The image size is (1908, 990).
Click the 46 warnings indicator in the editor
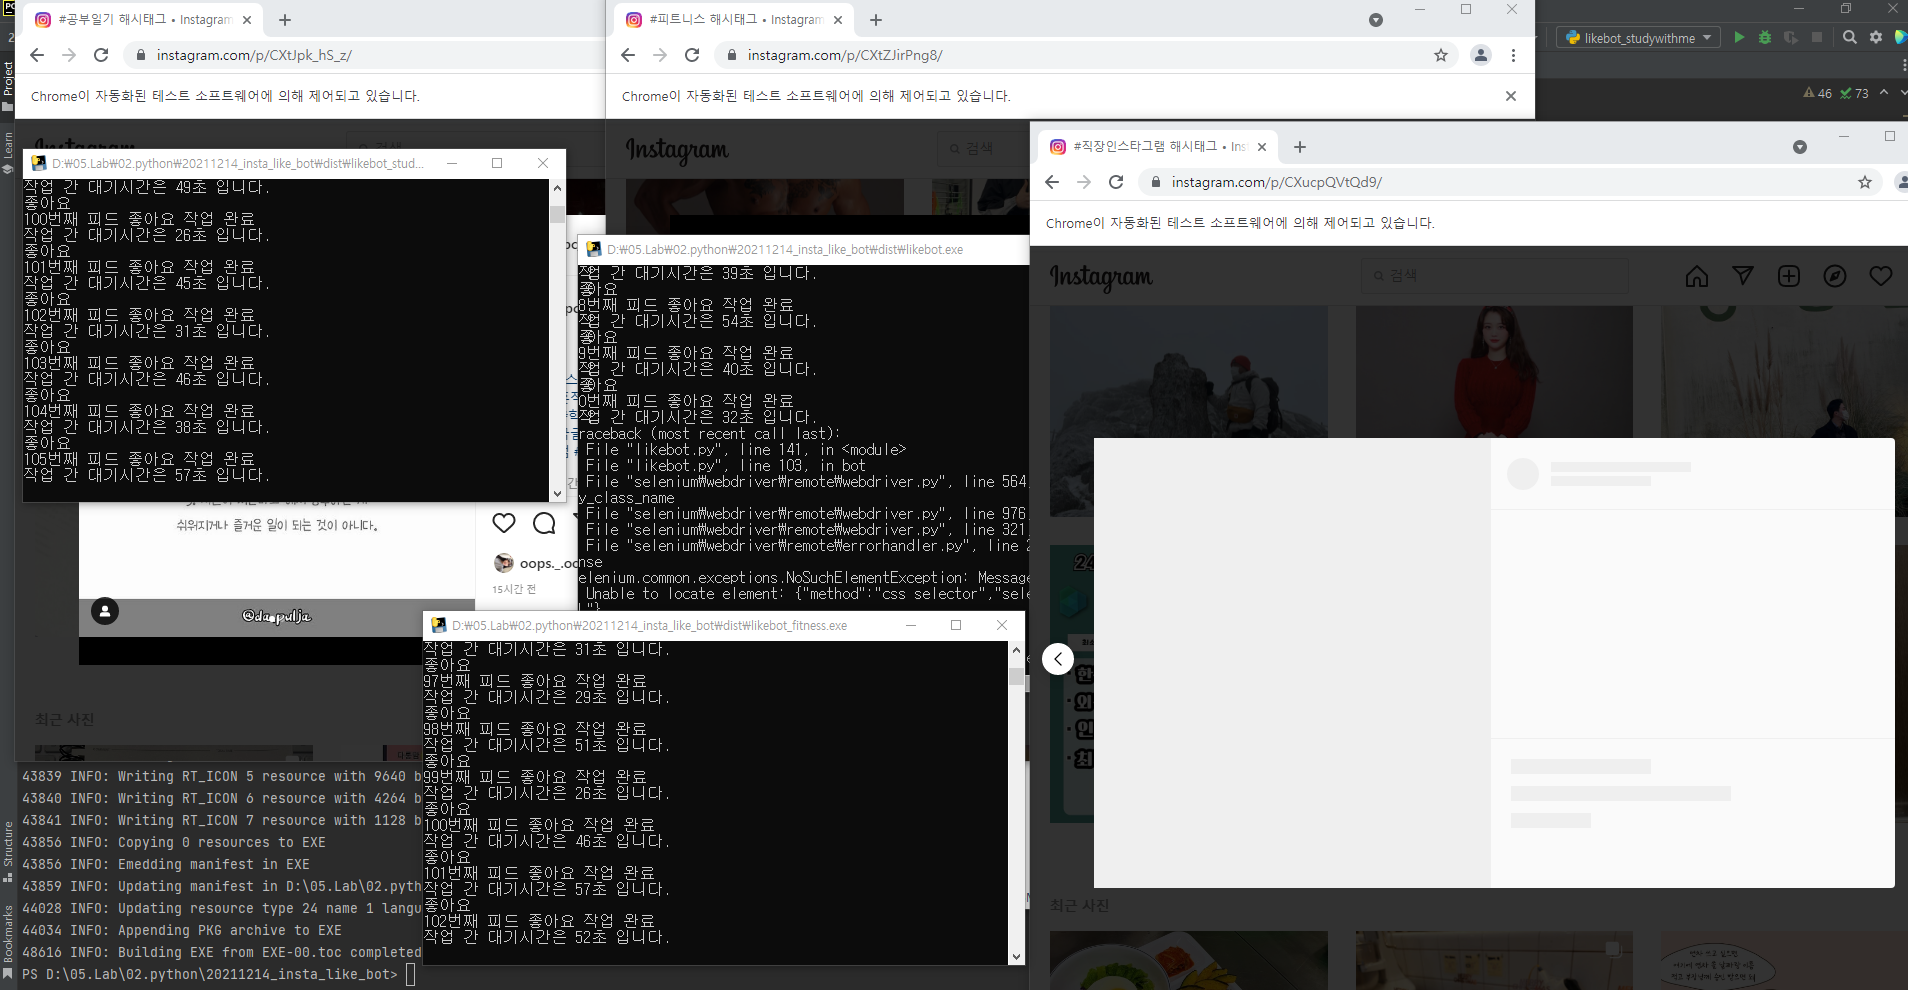point(1818,93)
